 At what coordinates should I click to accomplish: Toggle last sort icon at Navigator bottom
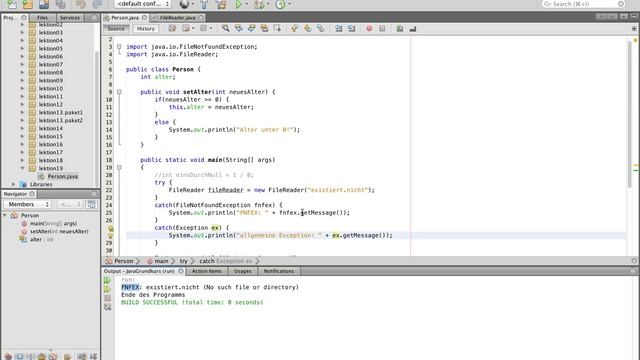[x=93, y=356]
